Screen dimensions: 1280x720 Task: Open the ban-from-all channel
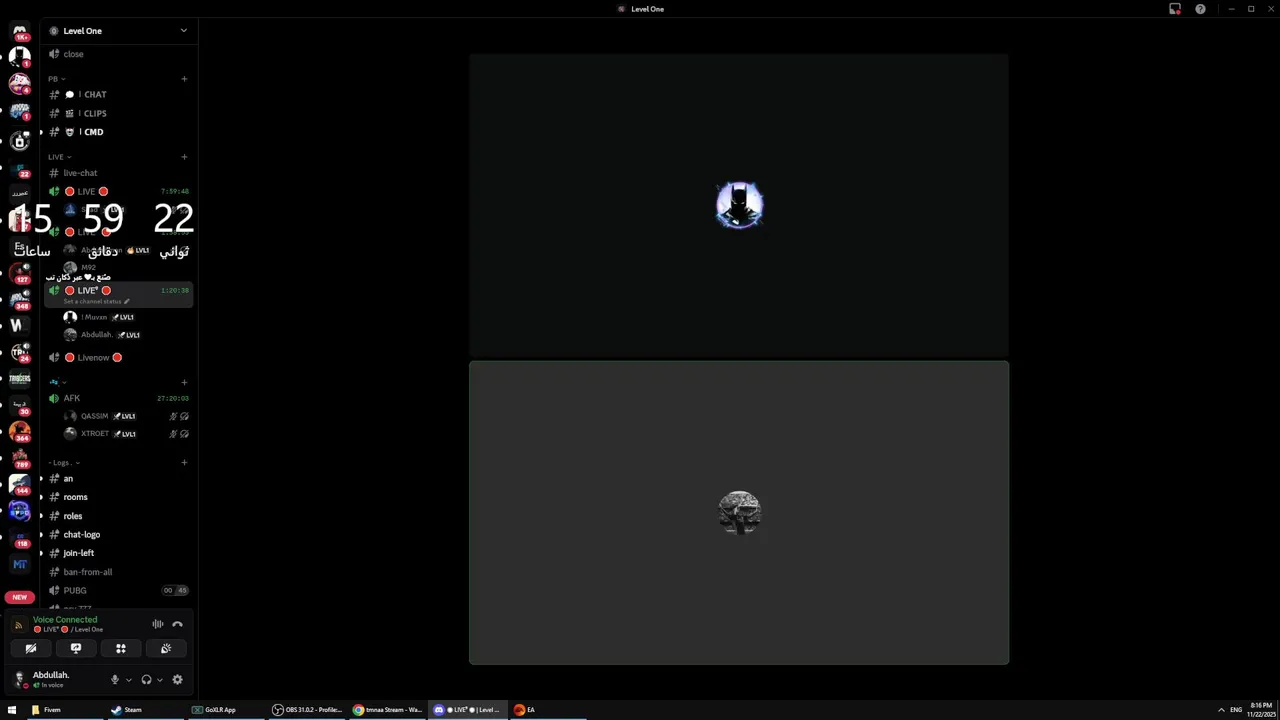coord(118,572)
